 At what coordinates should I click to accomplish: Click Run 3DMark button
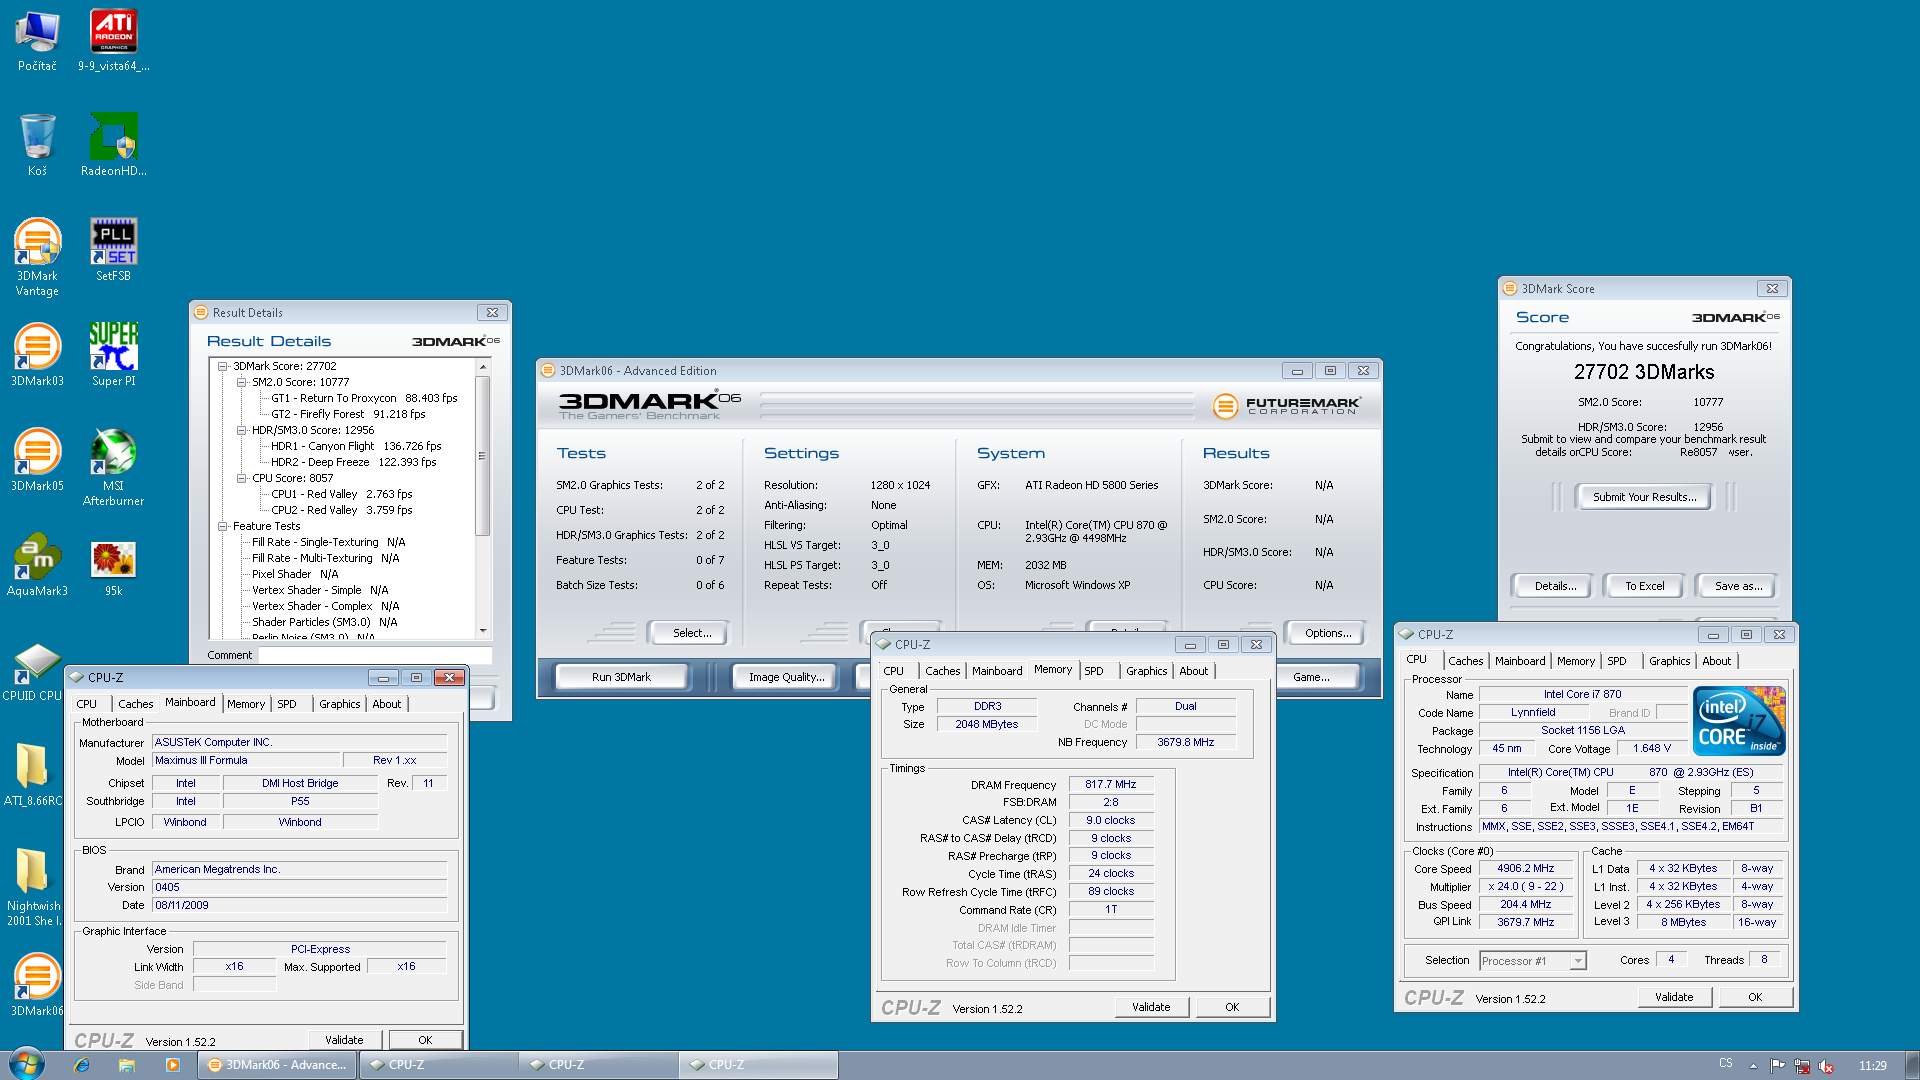pyautogui.click(x=621, y=677)
